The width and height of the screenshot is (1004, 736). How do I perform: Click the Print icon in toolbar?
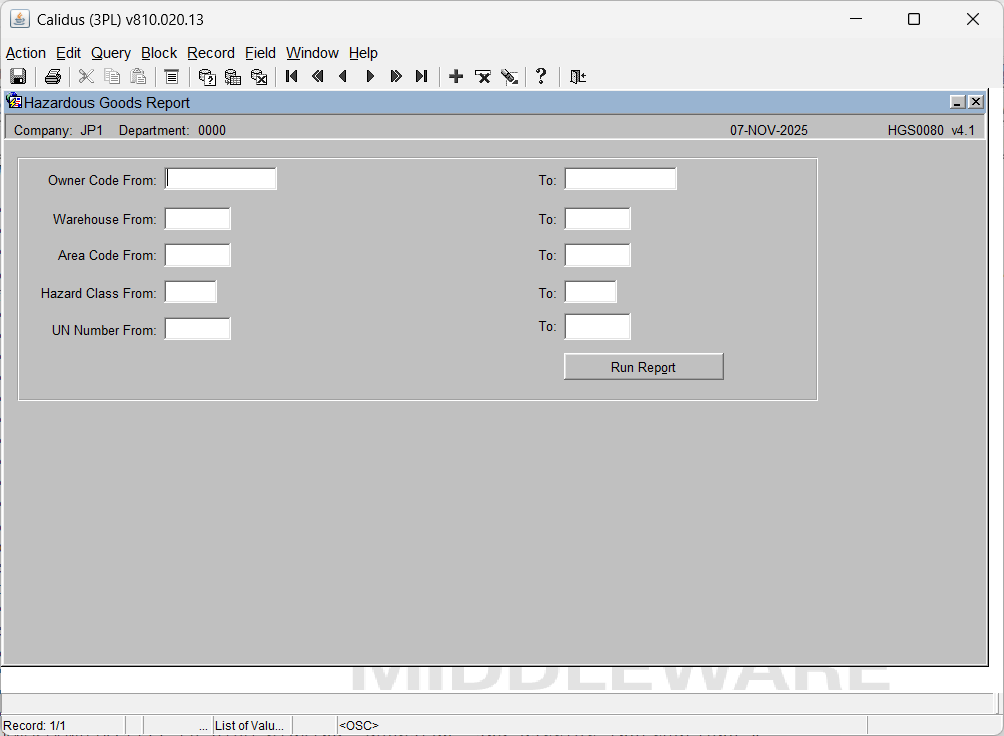[x=53, y=77]
